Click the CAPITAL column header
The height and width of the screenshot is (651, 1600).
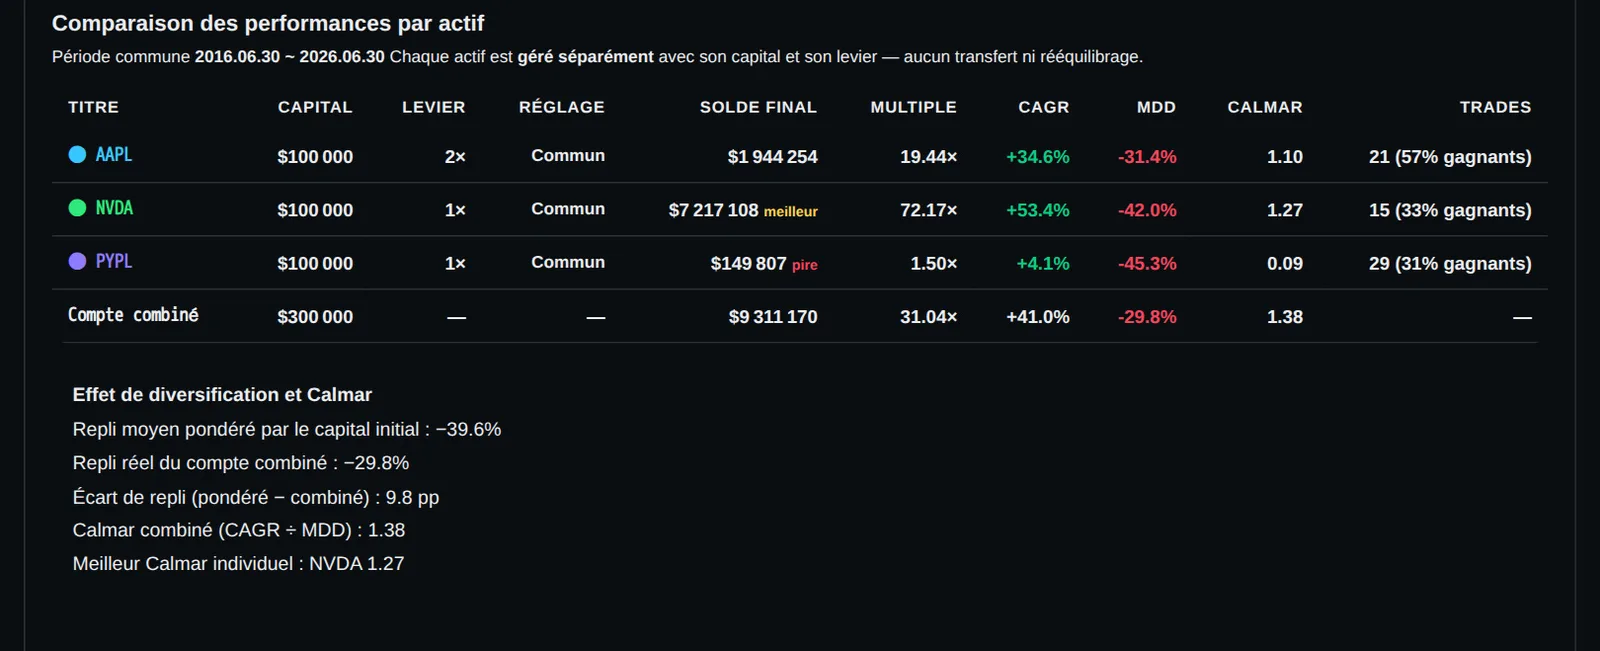pos(315,107)
